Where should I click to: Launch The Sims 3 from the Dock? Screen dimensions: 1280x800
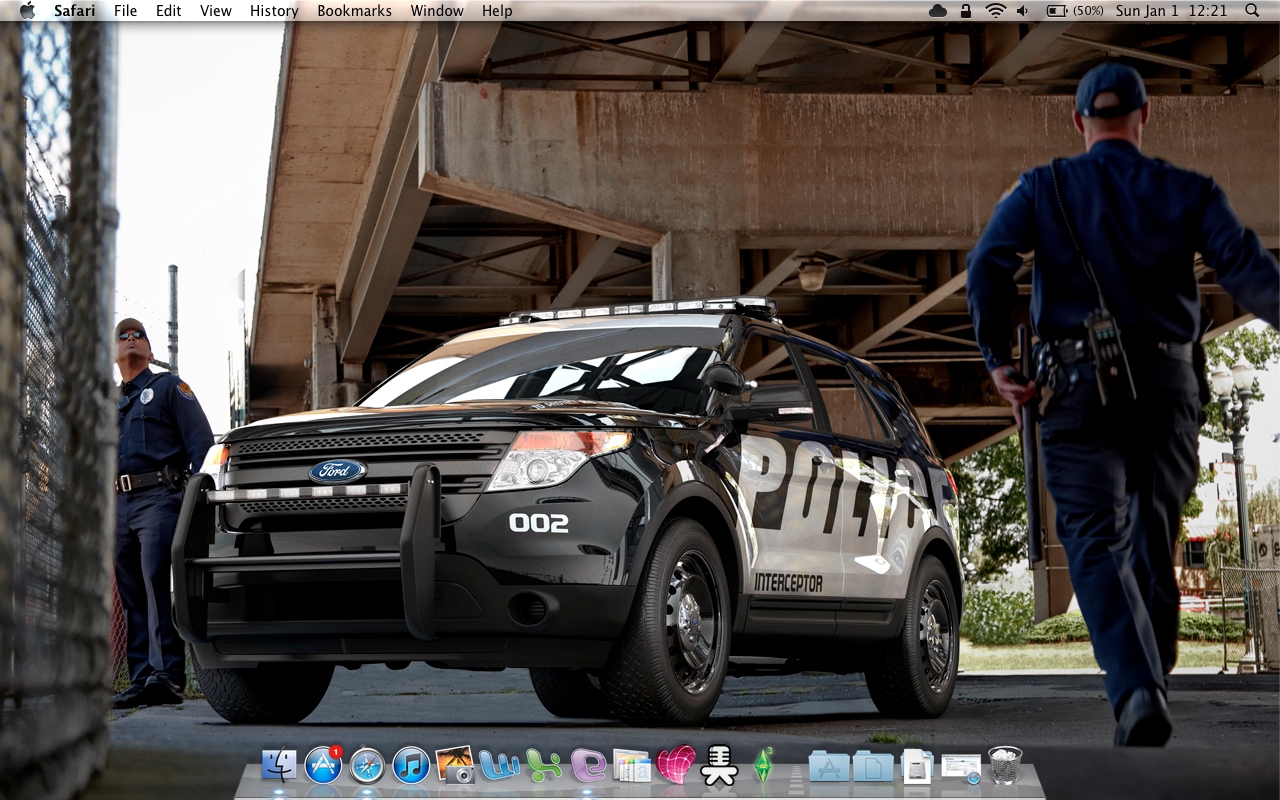(764, 765)
